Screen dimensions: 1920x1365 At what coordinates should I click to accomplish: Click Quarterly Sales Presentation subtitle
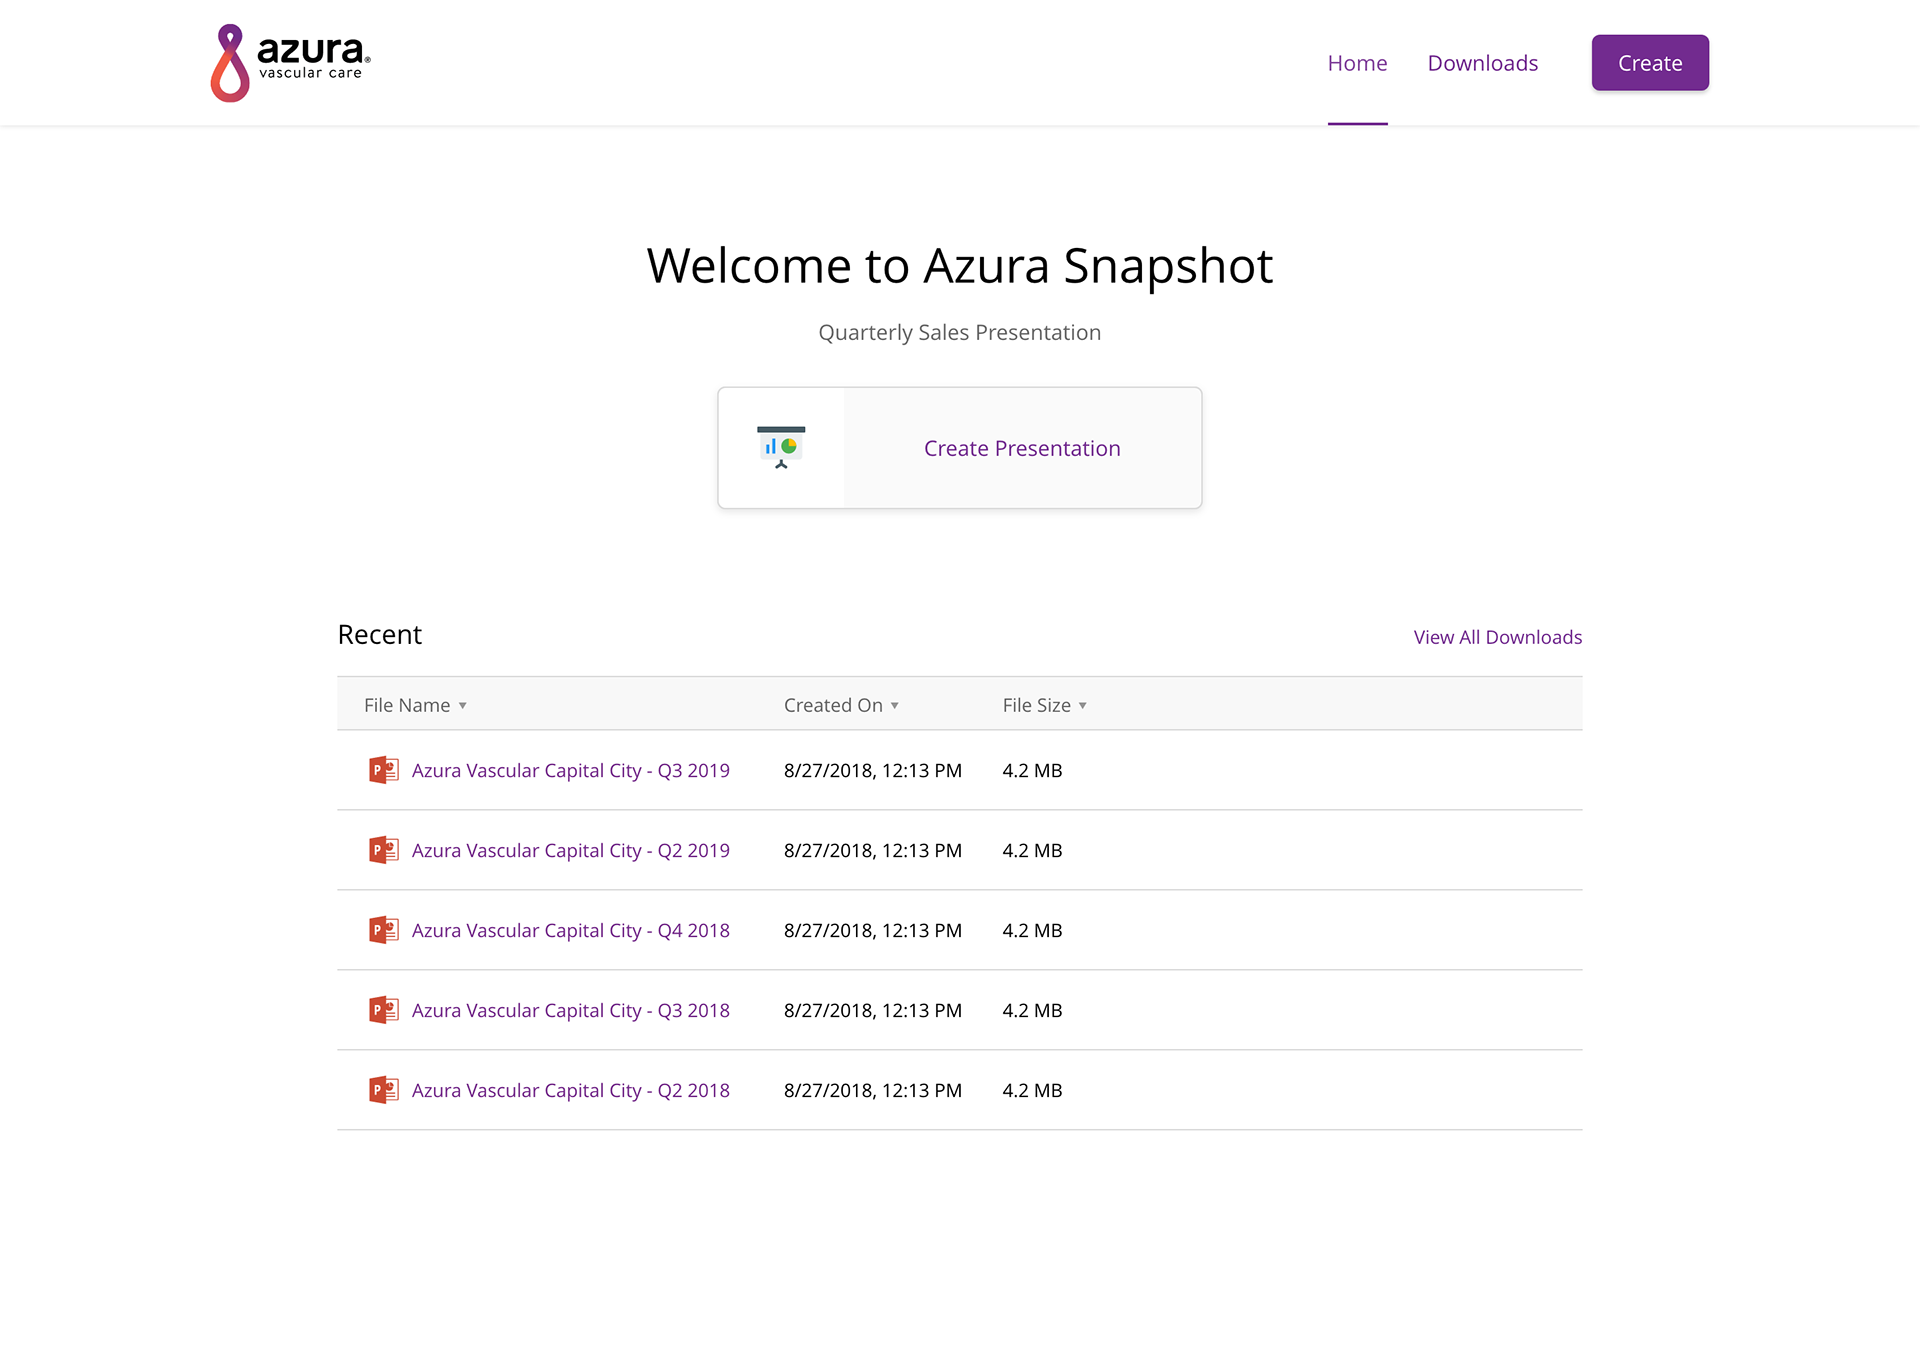click(x=960, y=332)
